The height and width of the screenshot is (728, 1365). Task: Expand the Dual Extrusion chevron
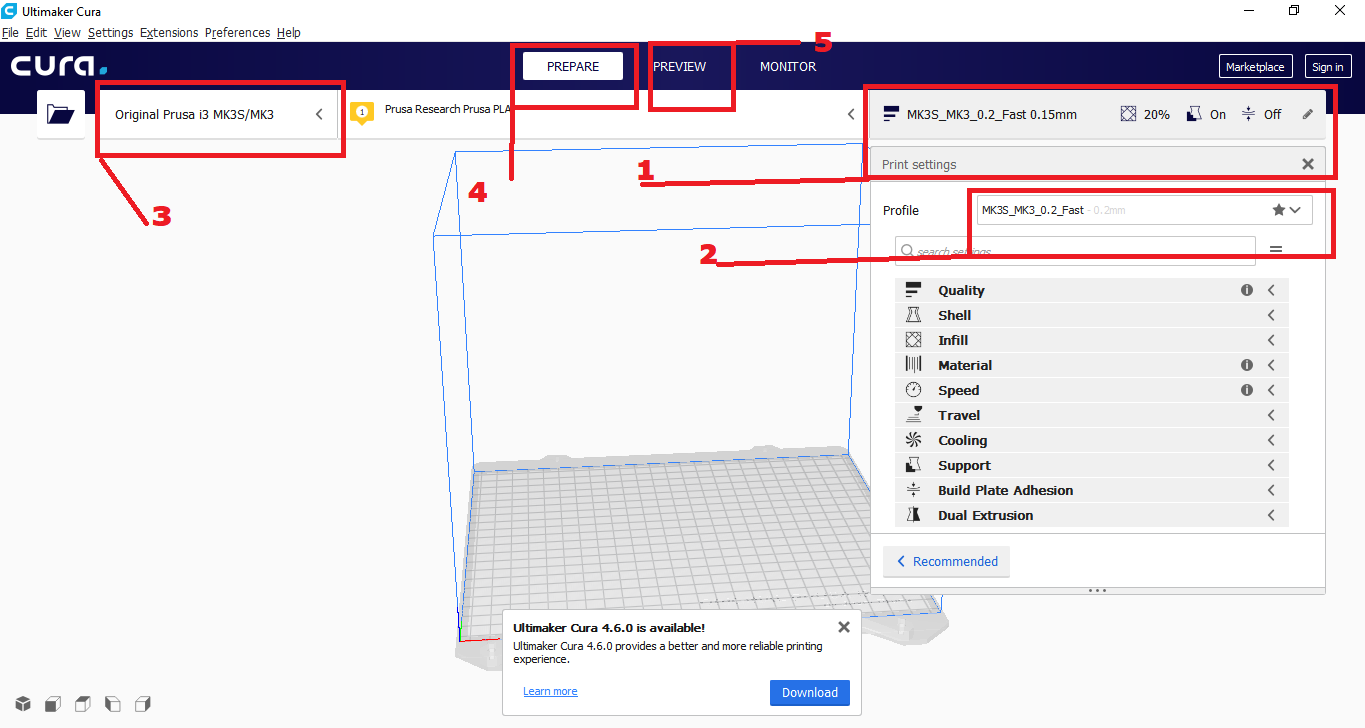click(x=1271, y=515)
